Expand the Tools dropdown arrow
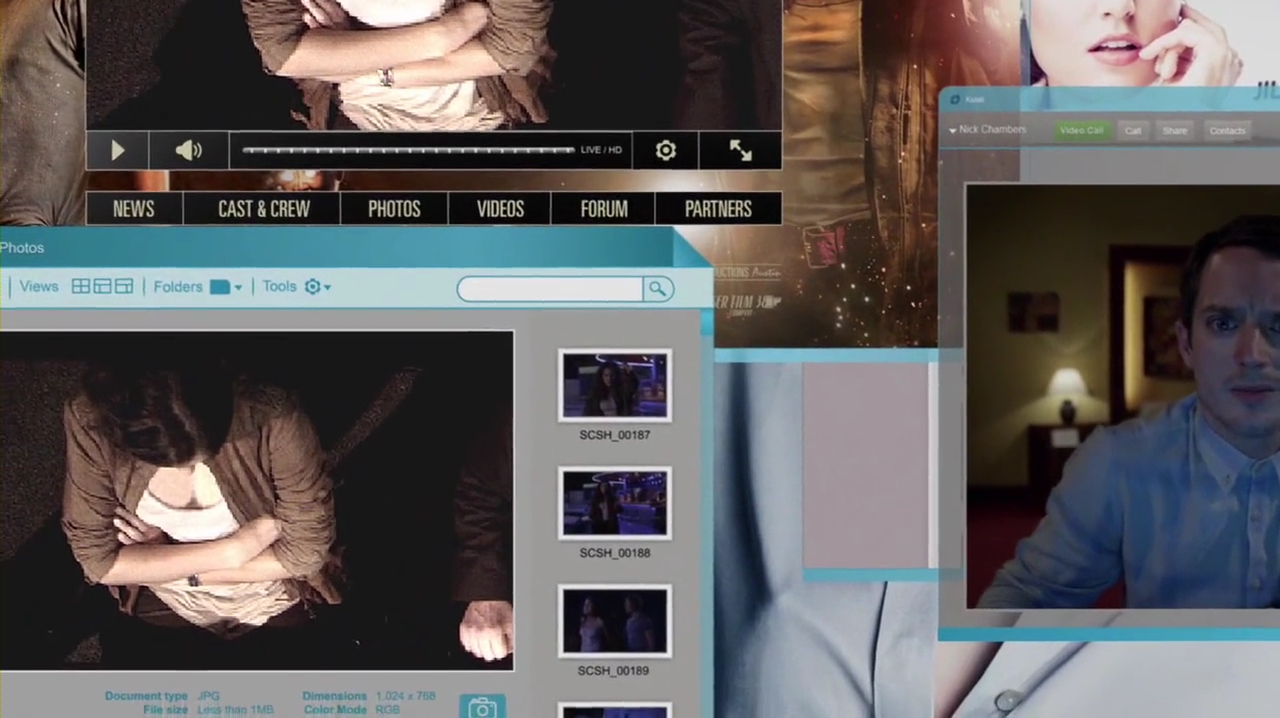 point(327,288)
